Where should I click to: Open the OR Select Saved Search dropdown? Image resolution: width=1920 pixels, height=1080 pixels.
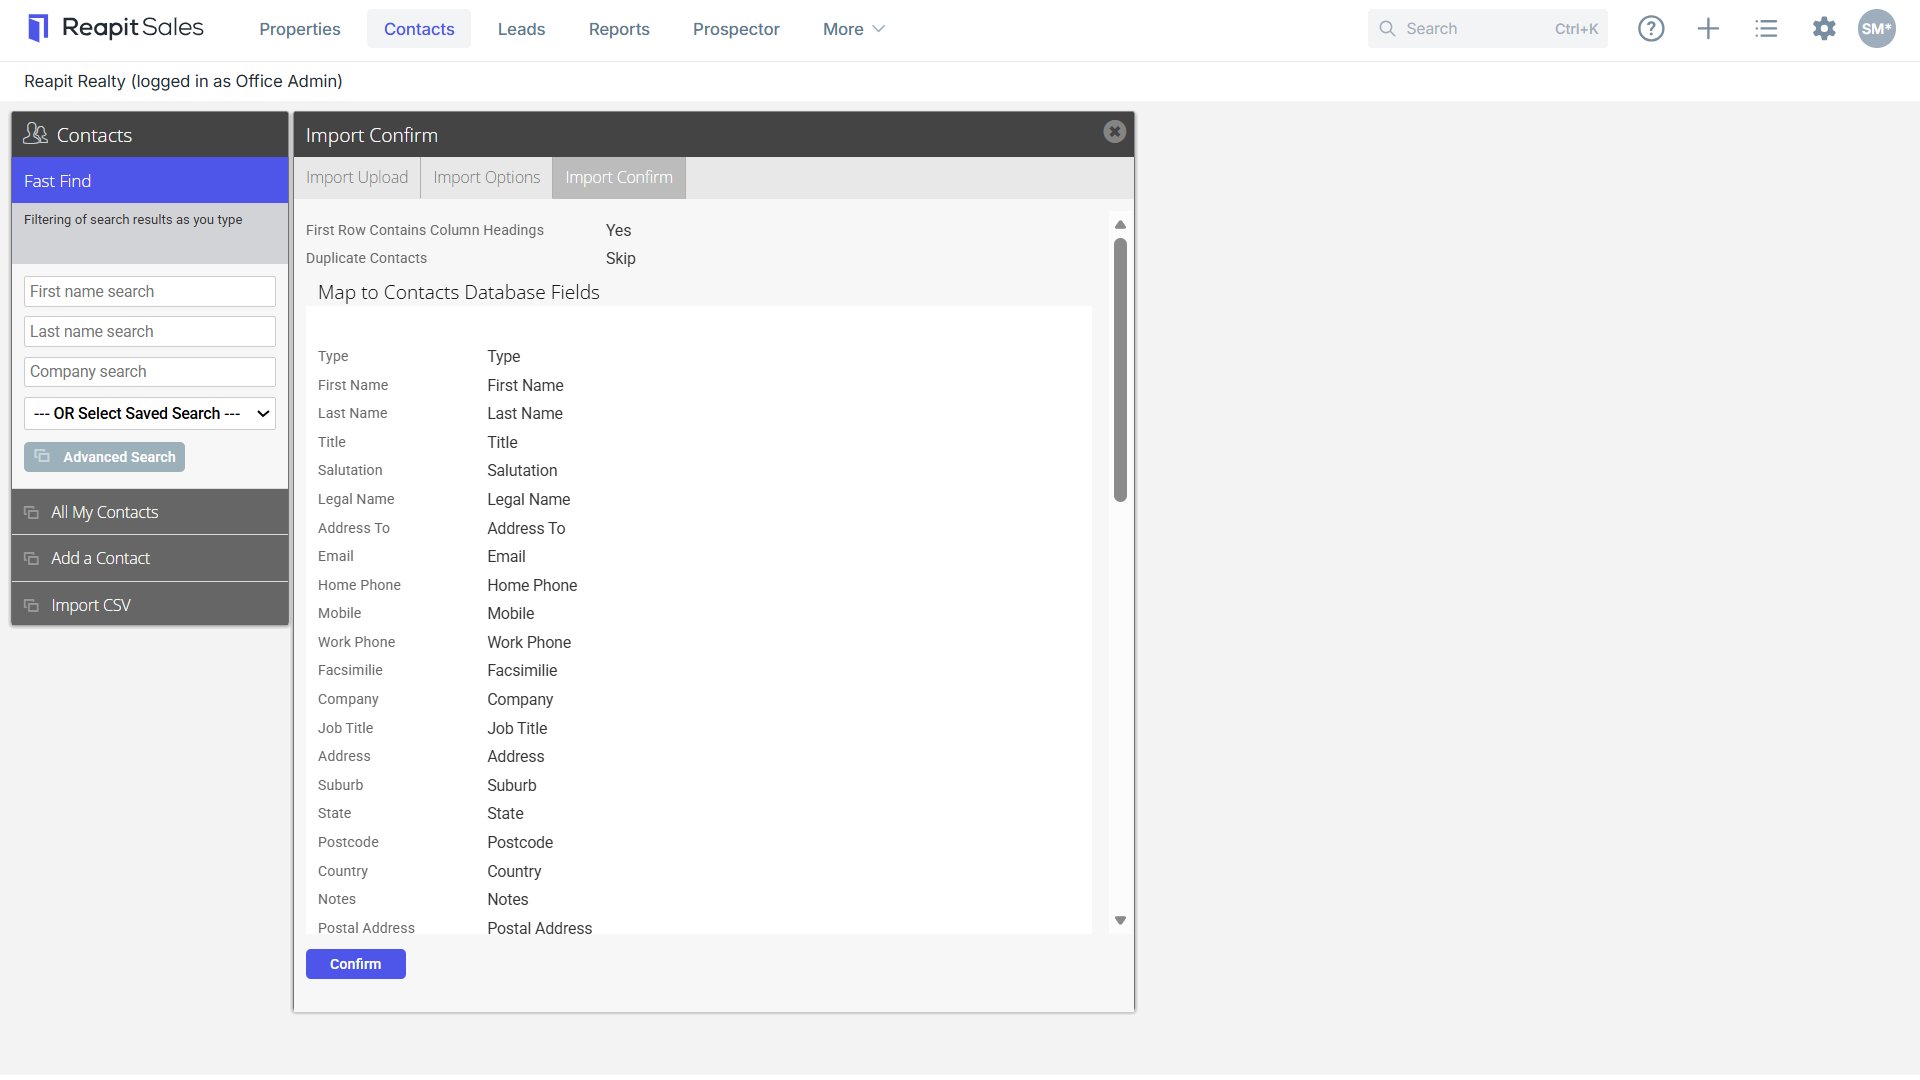pos(150,414)
